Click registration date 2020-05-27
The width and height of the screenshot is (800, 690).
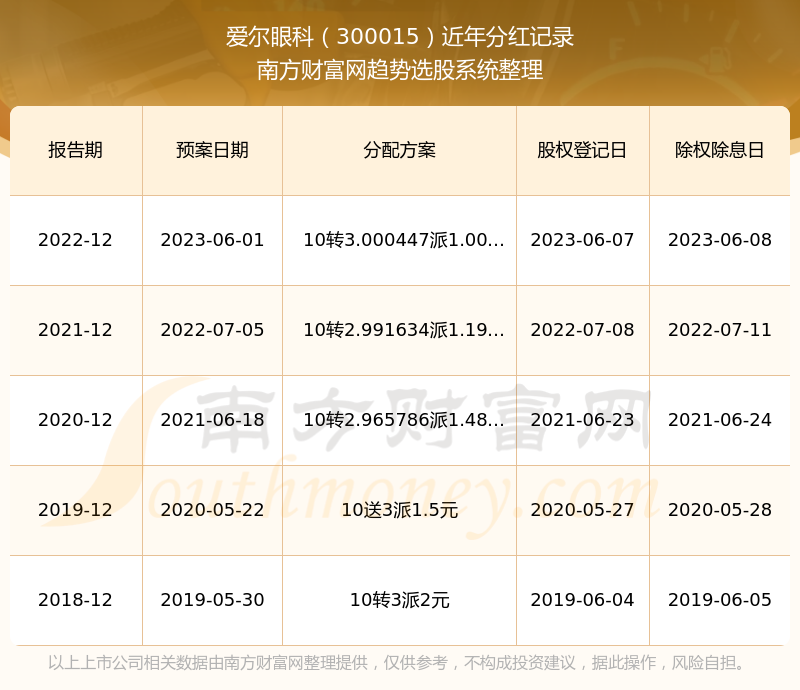click(x=582, y=510)
